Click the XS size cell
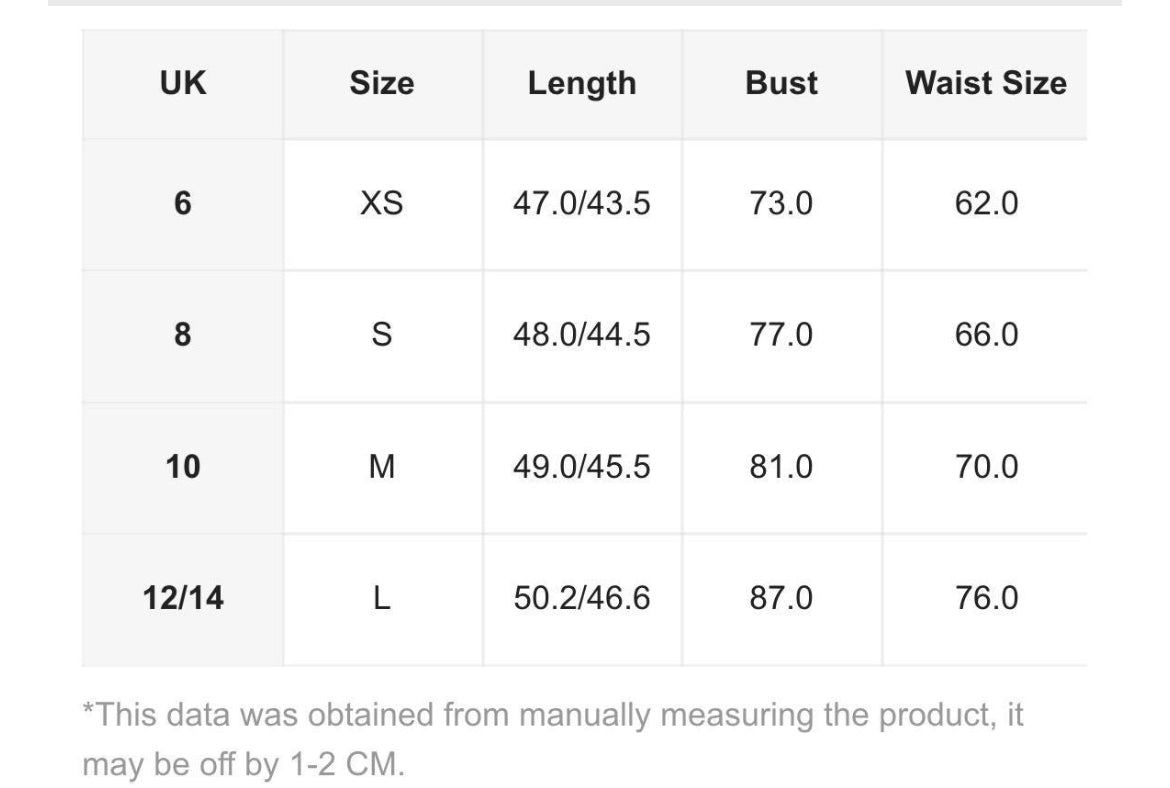The height and width of the screenshot is (788, 1170). tap(382, 204)
